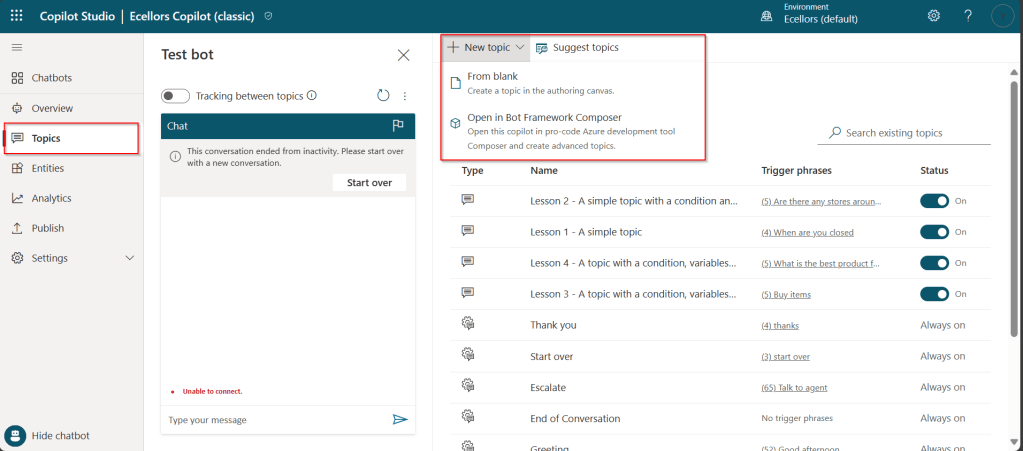1023x451 pixels.
Task: Disable Lesson 1 simple topic toggle
Action: [x=934, y=232]
